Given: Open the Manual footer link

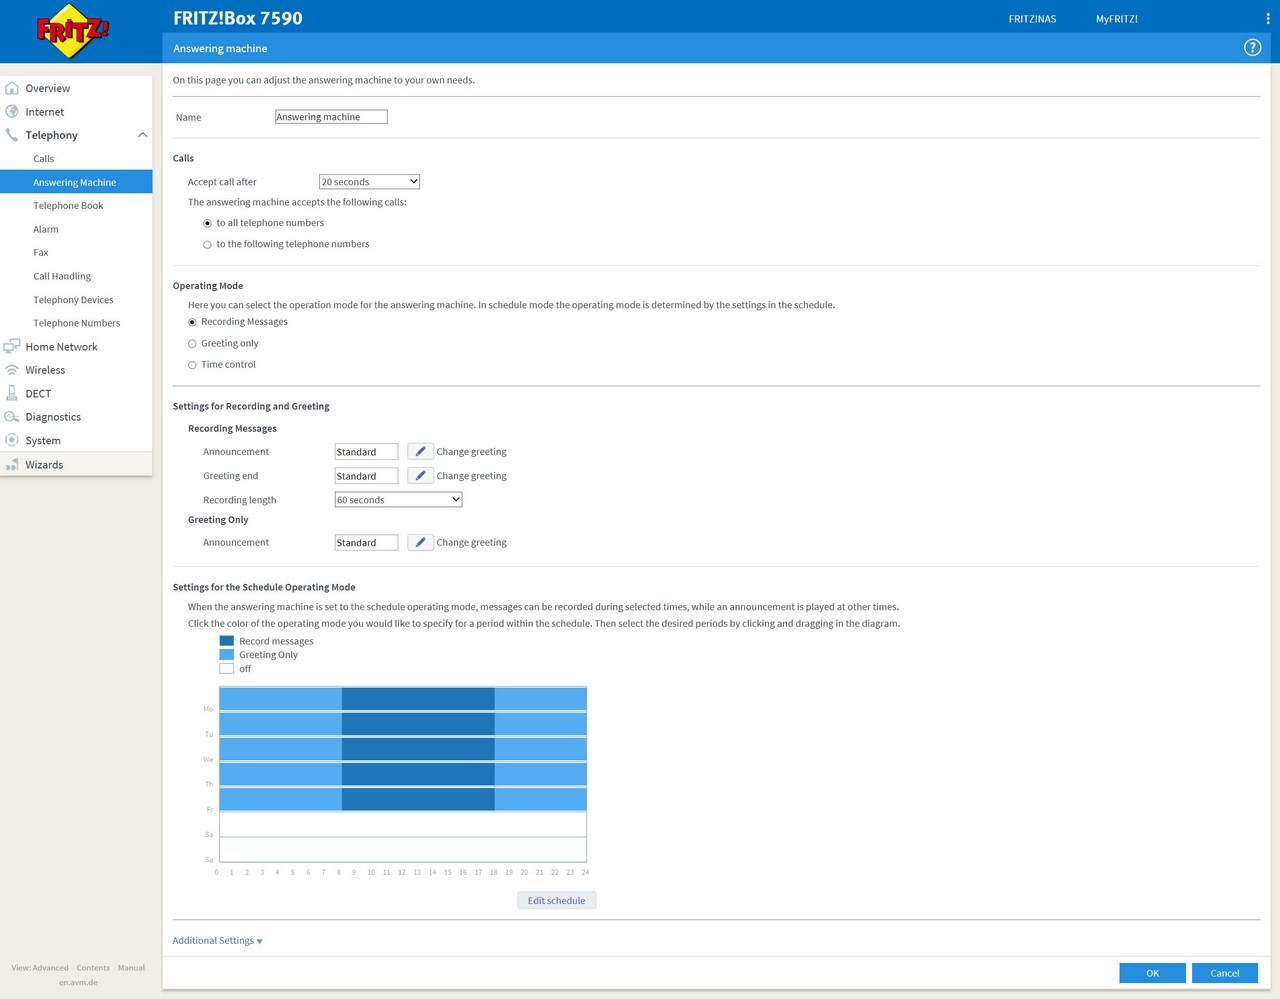Looking at the screenshot, I should (131, 968).
